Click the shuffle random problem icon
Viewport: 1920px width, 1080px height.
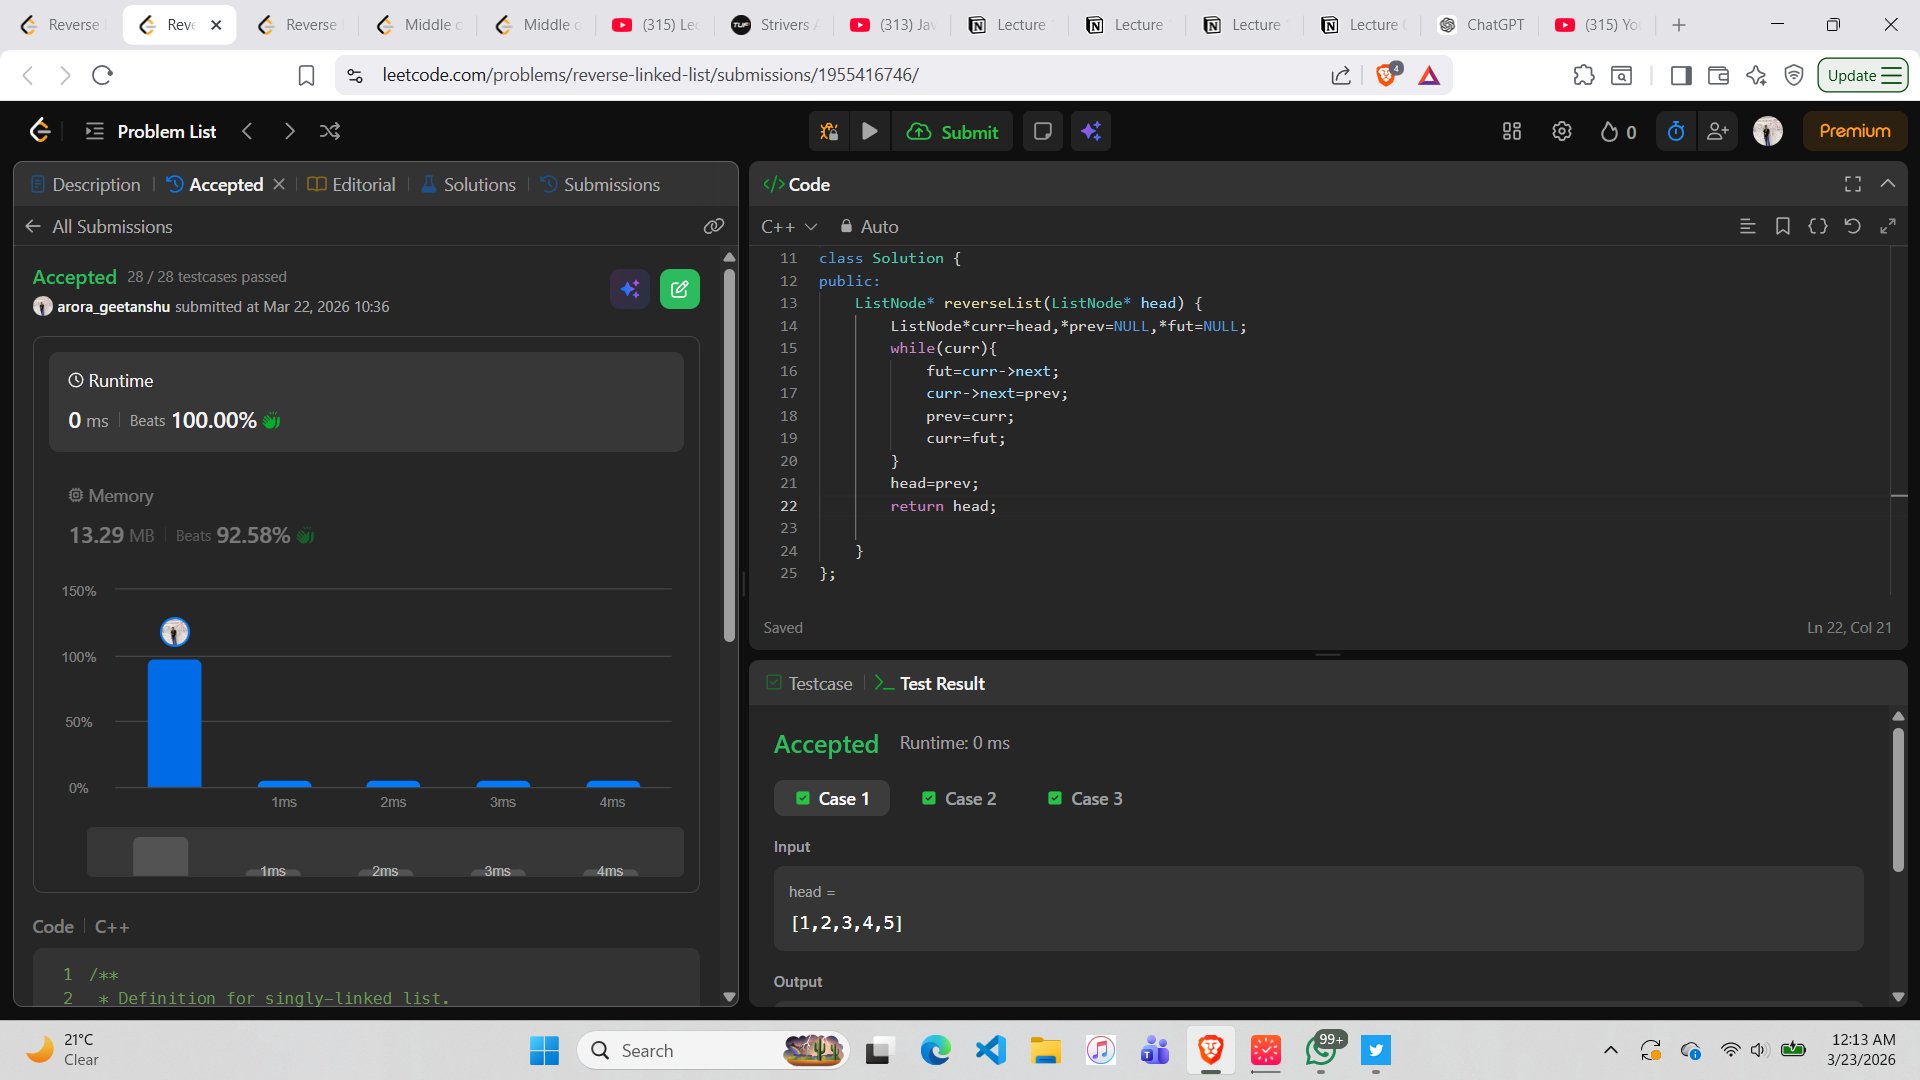click(330, 131)
